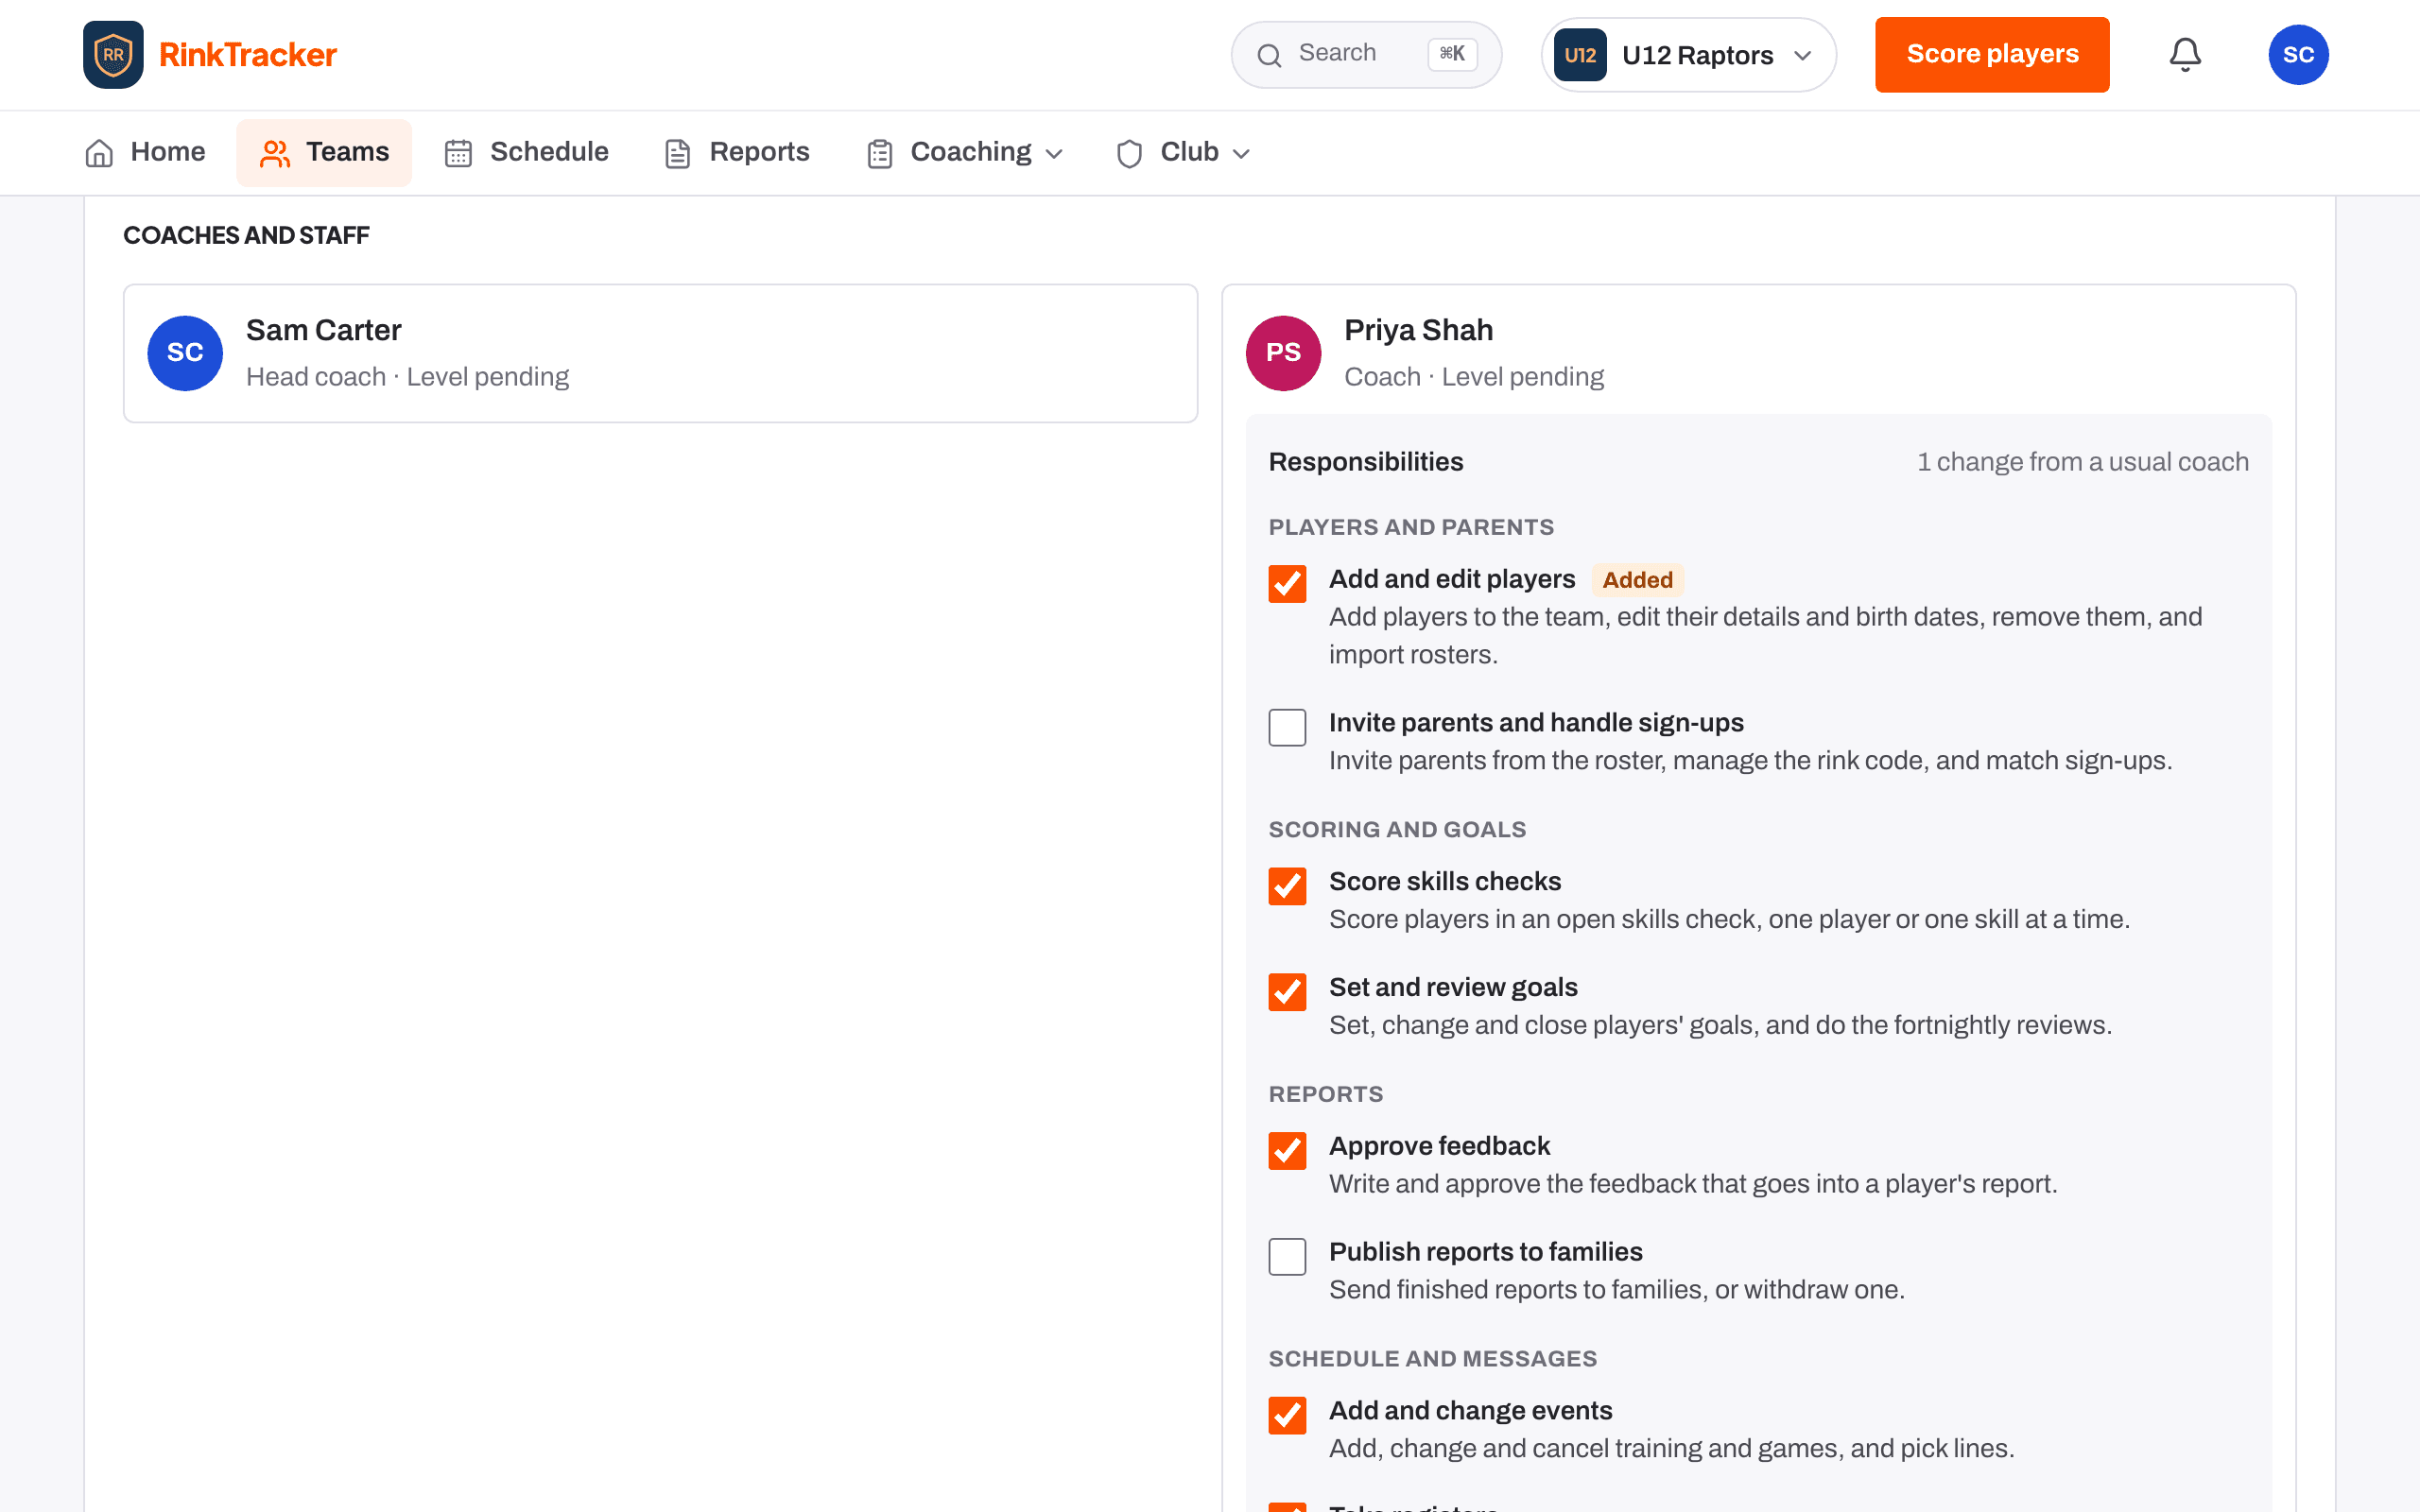The image size is (2420, 1512).
Task: Click the Coaching clipboard icon
Action: [x=880, y=153]
